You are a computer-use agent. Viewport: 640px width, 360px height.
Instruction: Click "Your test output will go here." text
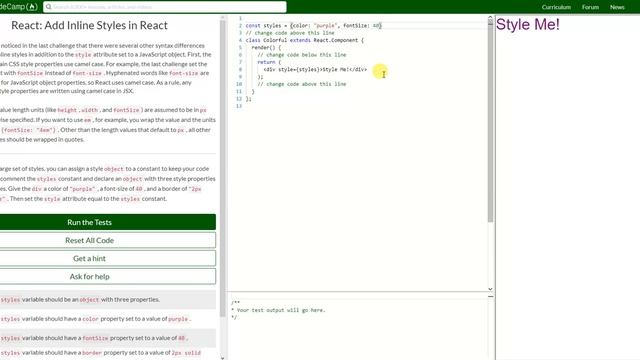(x=281, y=310)
